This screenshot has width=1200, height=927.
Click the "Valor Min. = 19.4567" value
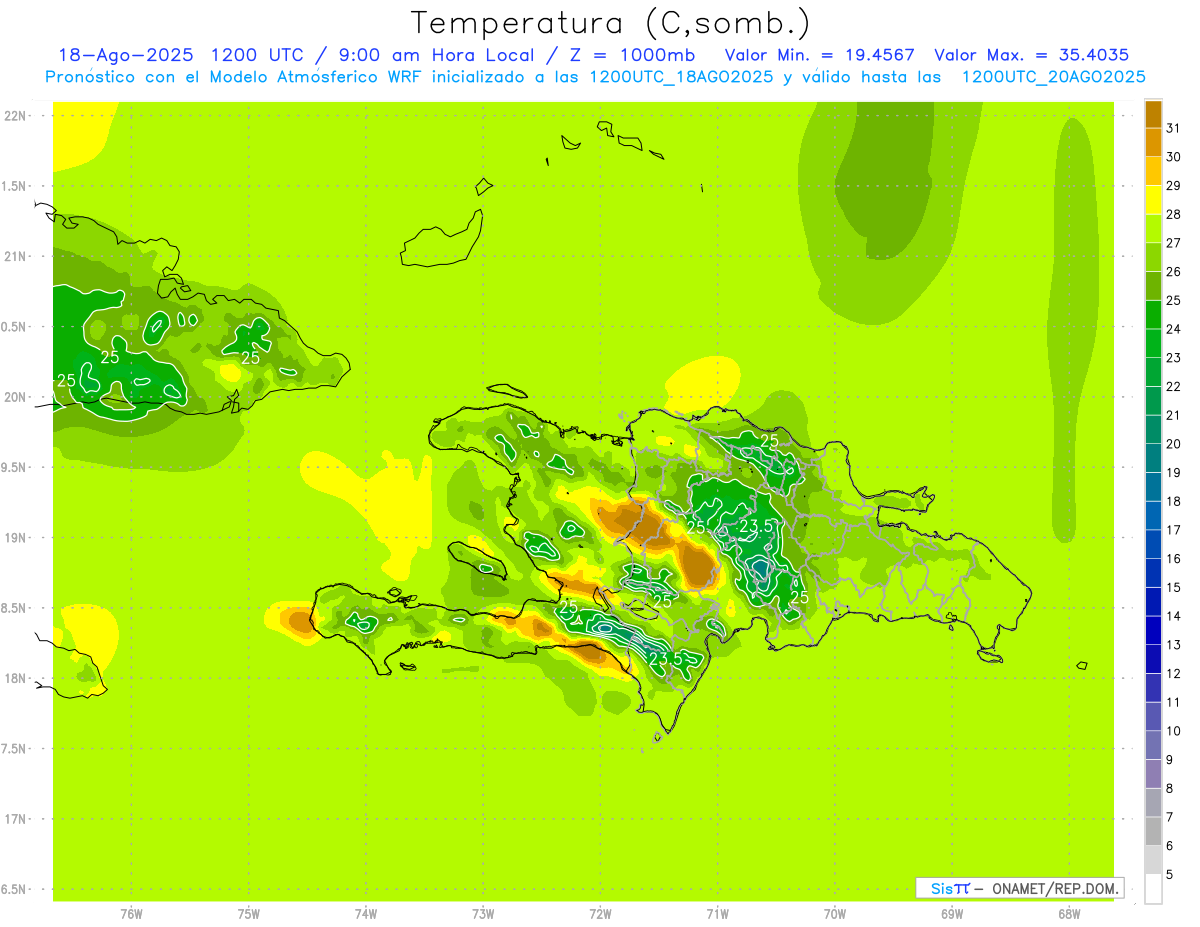click(x=819, y=55)
